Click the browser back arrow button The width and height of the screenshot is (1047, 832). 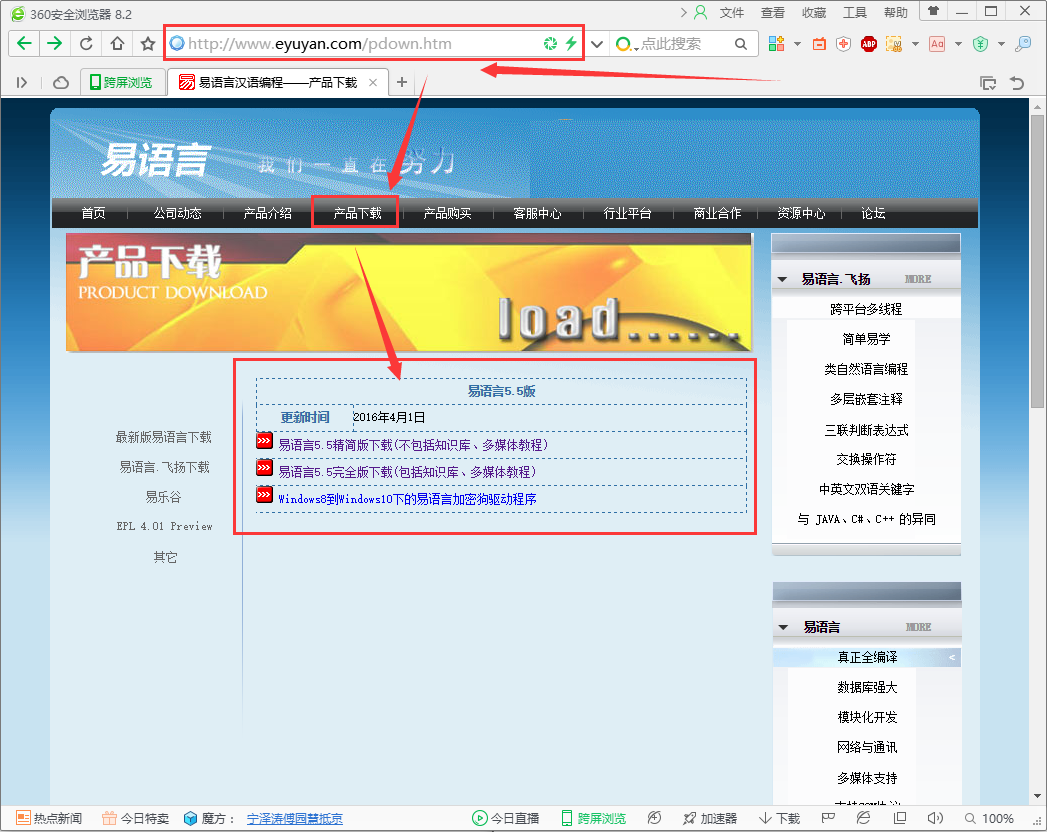24,44
